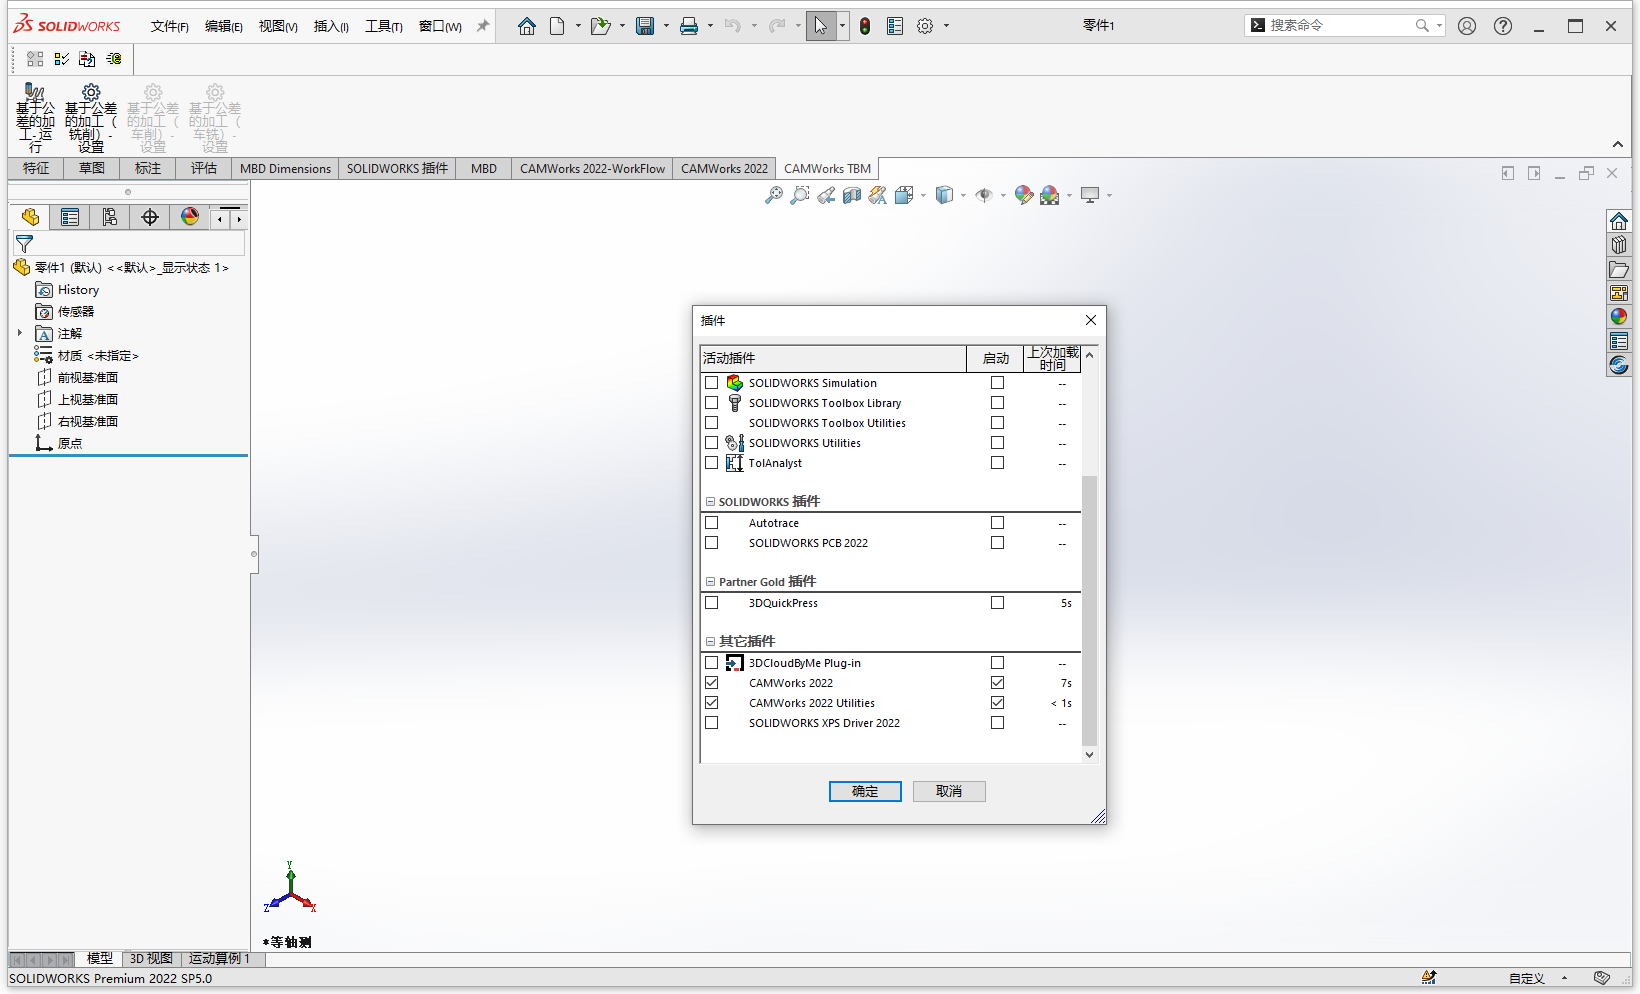The width and height of the screenshot is (1640, 994).
Task: Open the ConfigurationManager tab
Action: pyautogui.click(x=110, y=217)
